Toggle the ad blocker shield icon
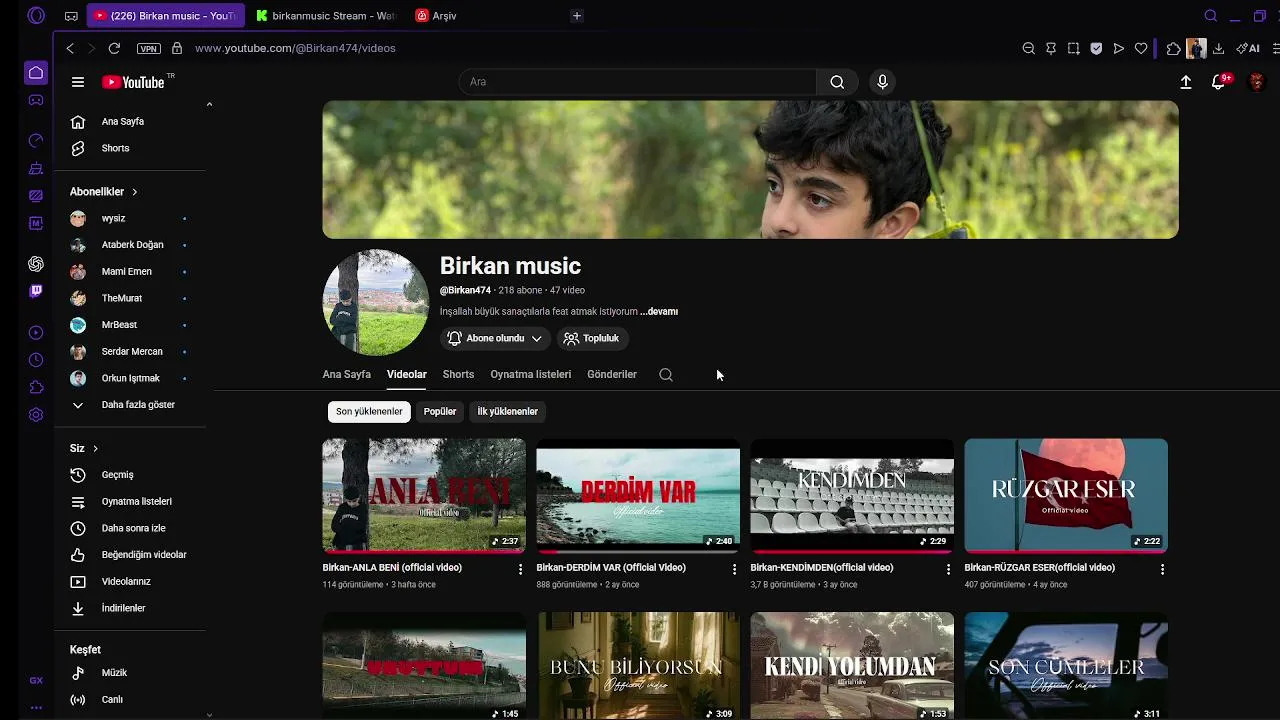 (x=1096, y=48)
